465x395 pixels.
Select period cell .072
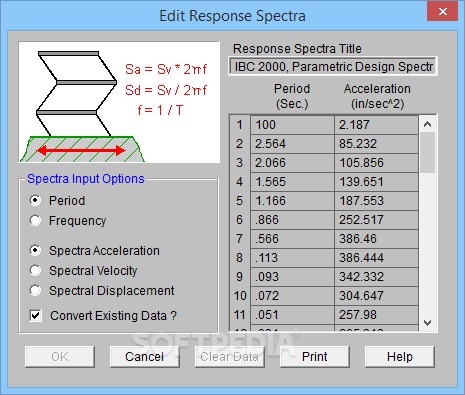coord(292,296)
